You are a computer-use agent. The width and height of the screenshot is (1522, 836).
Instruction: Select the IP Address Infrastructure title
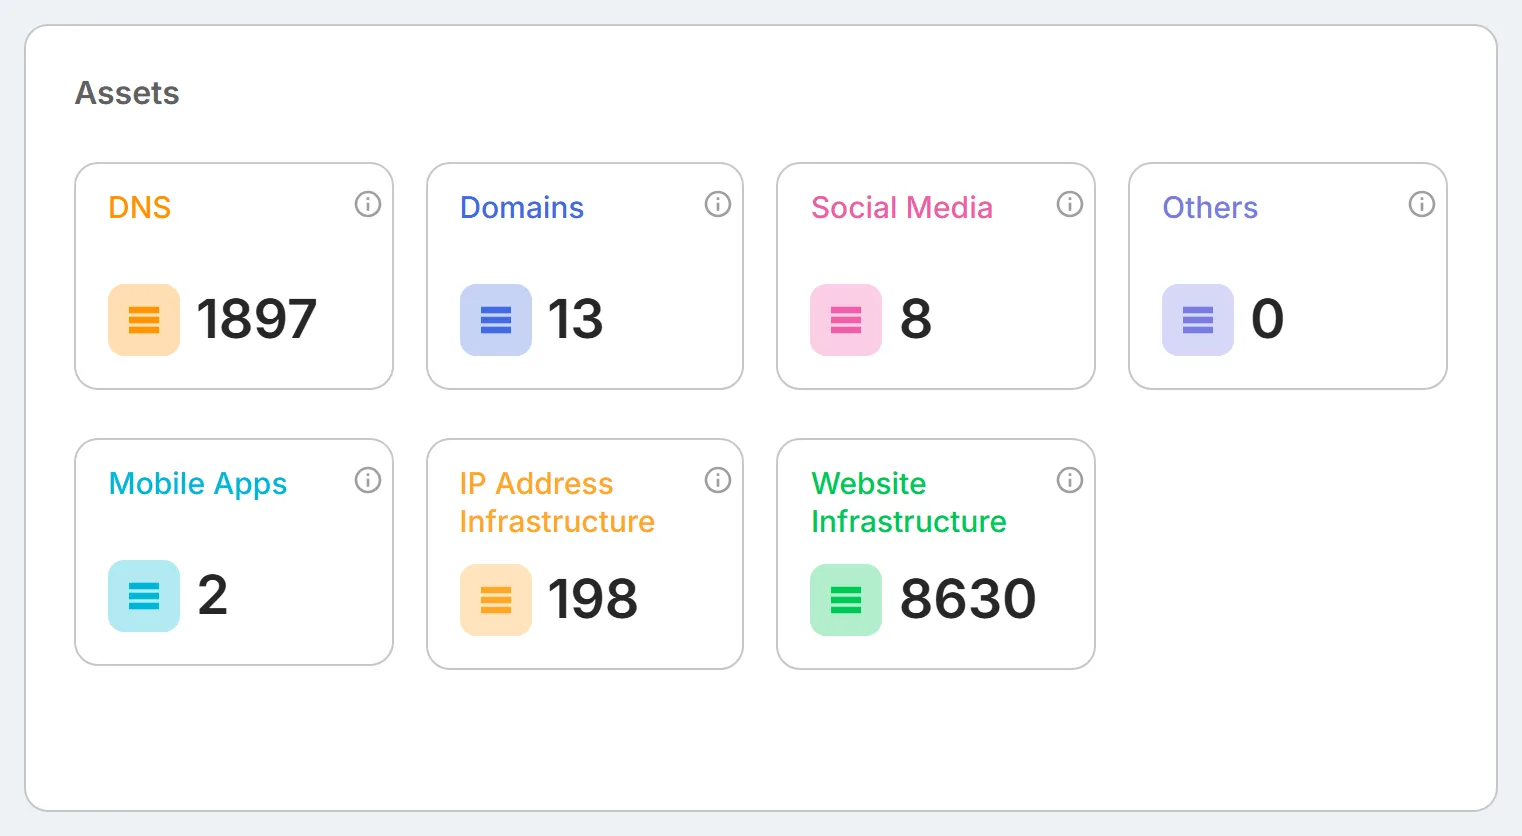557,502
